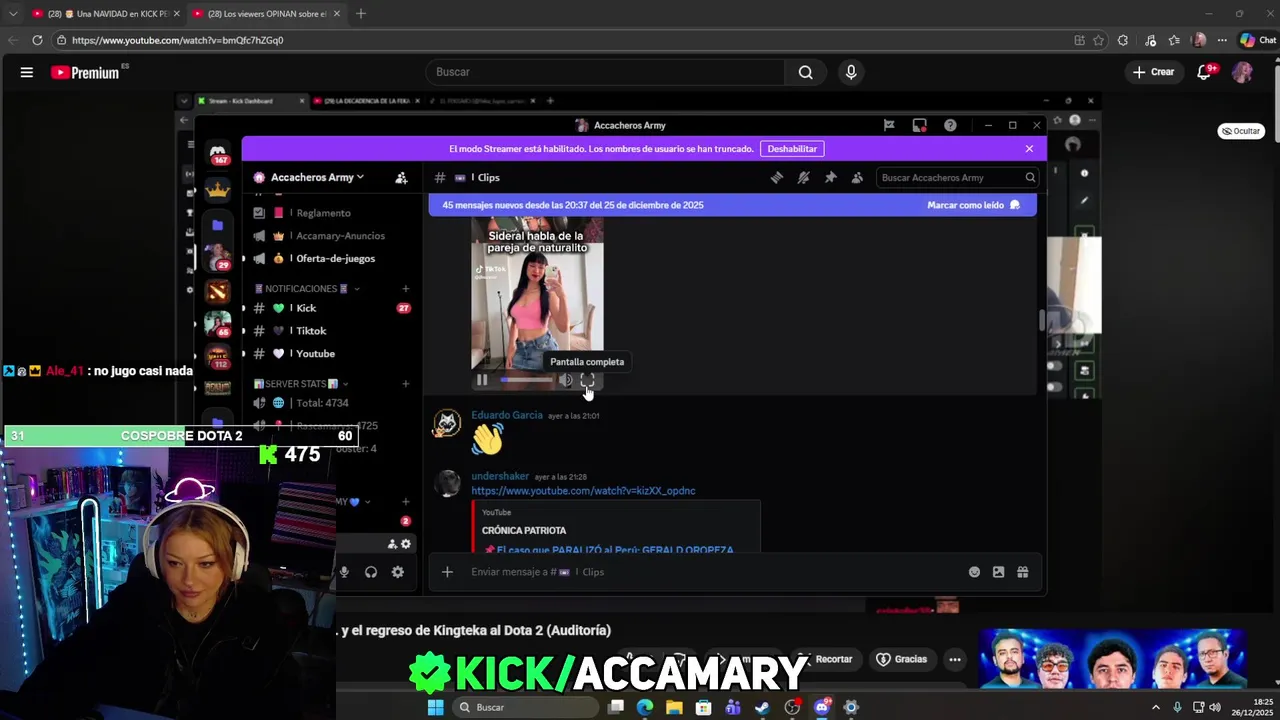The height and width of the screenshot is (720, 1280).
Task: Open the Tiktok channel
Action: [330, 331]
